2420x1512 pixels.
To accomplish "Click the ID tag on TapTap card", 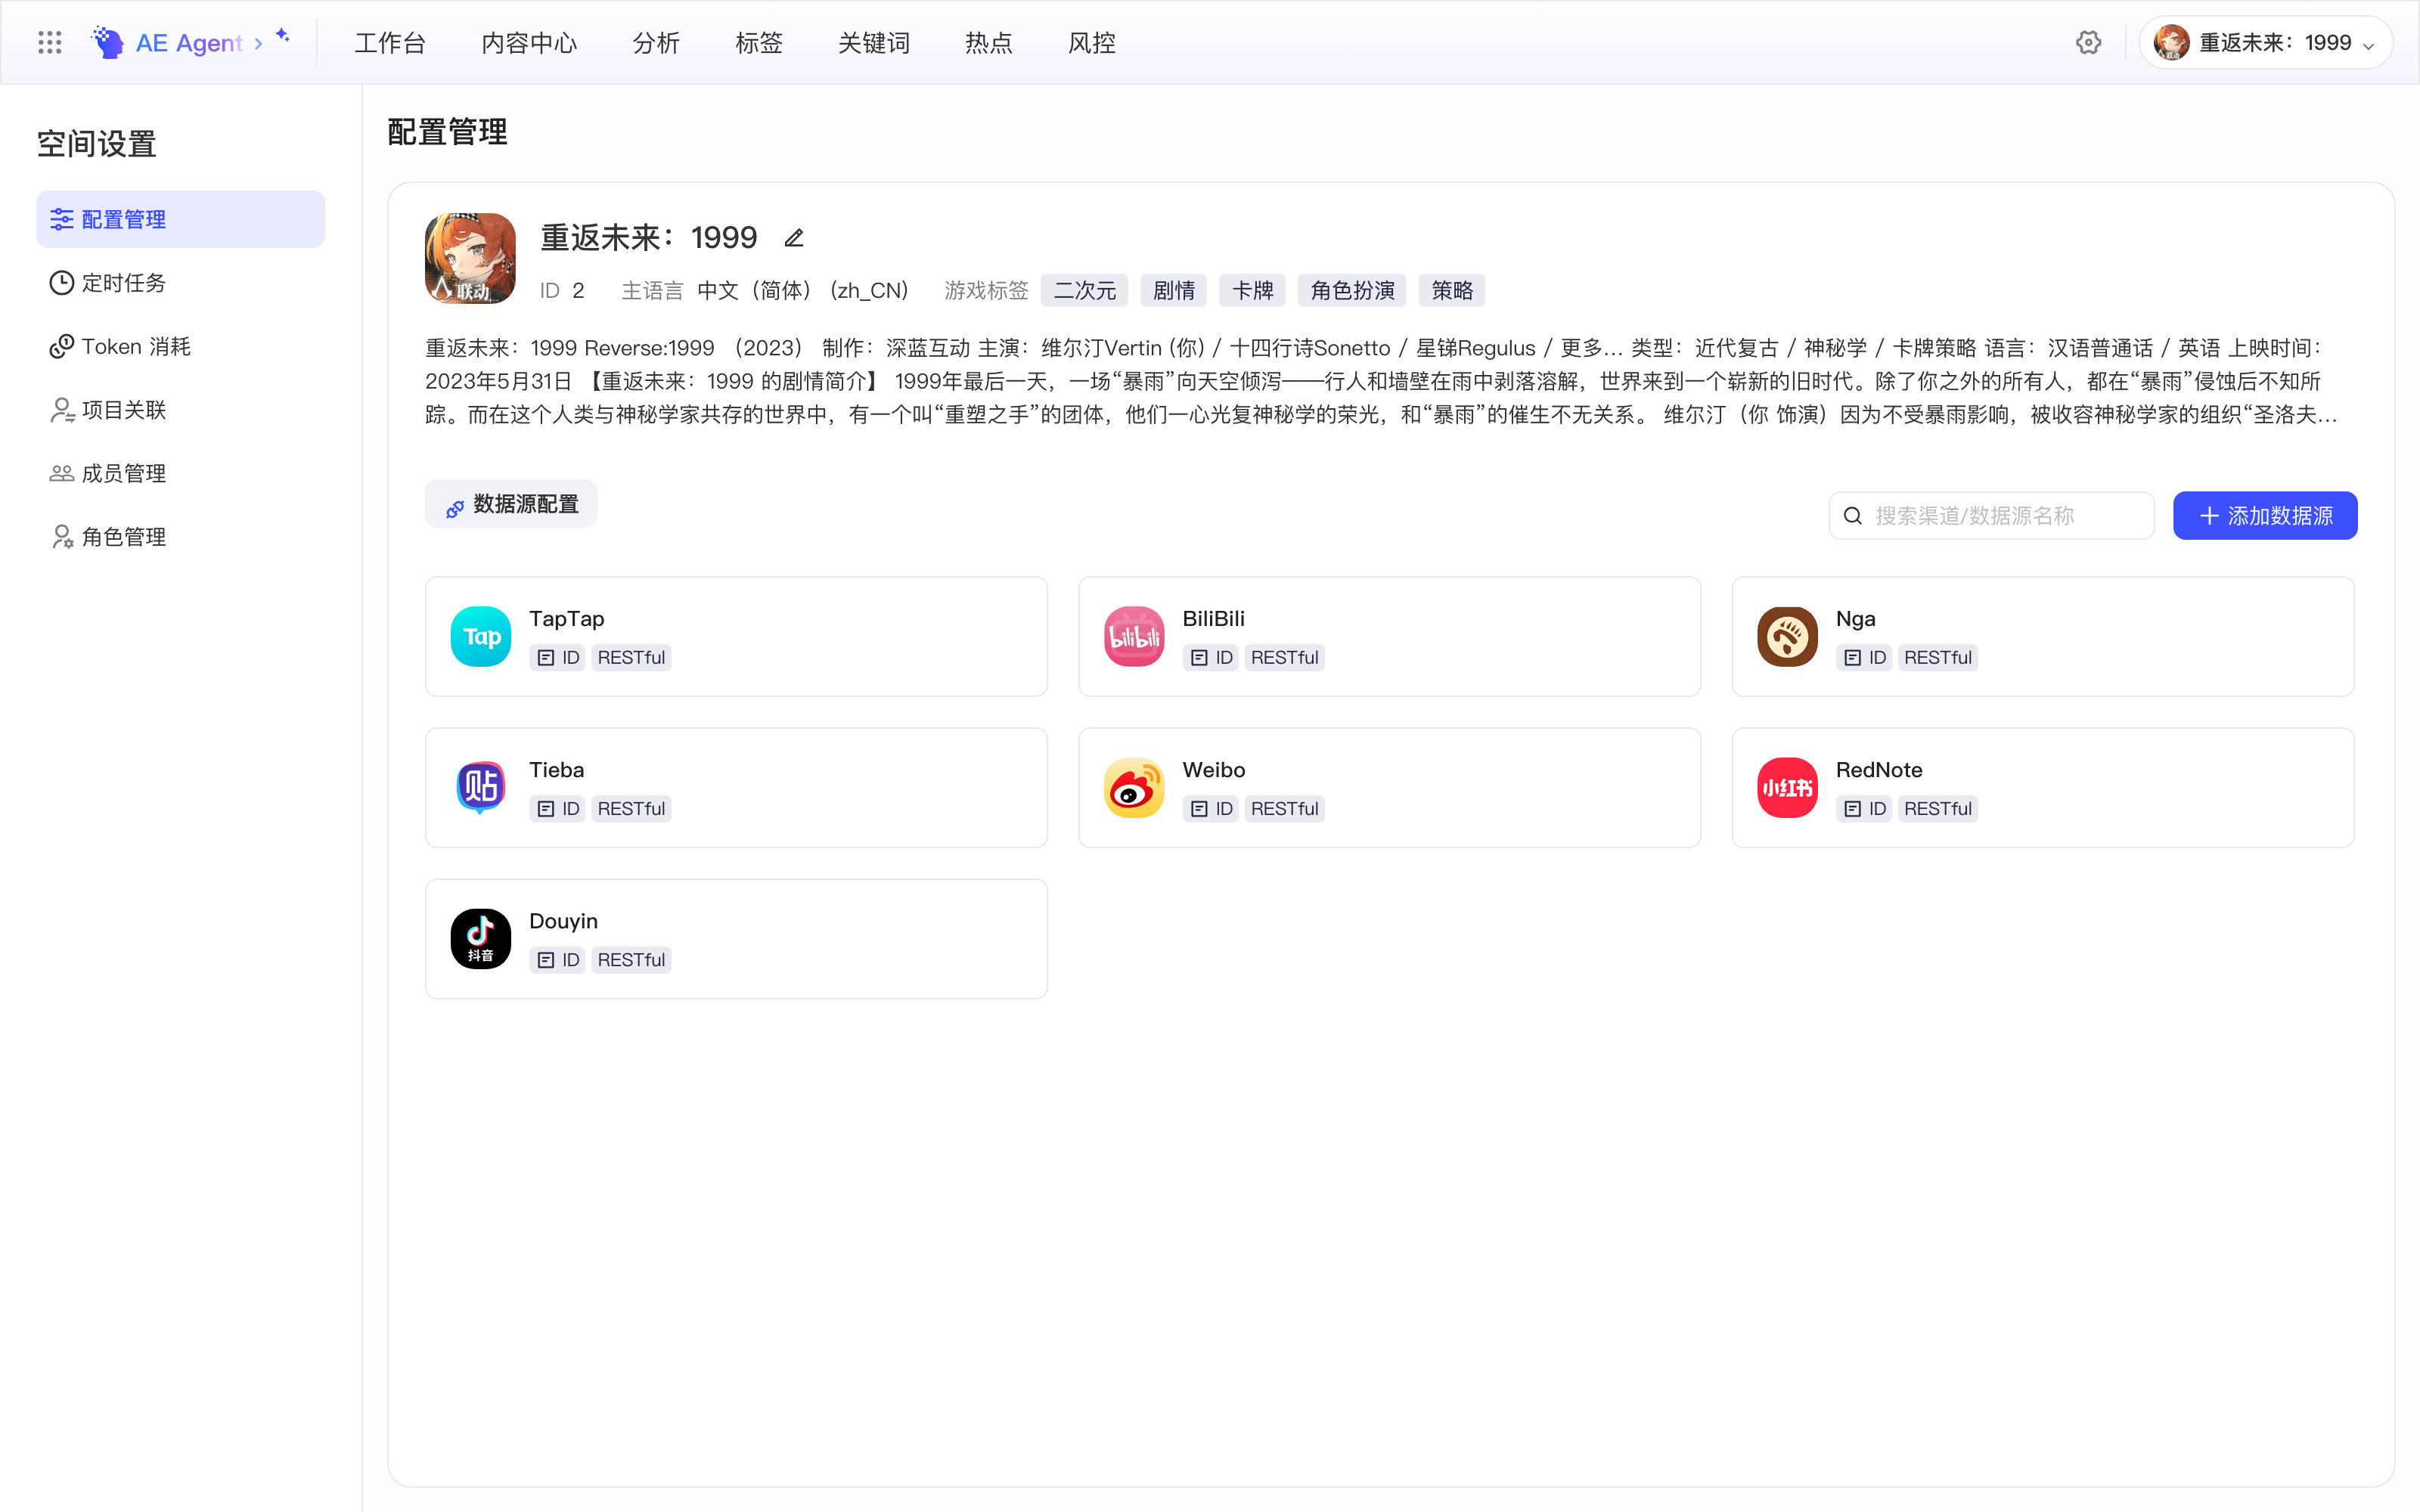I will coord(558,657).
